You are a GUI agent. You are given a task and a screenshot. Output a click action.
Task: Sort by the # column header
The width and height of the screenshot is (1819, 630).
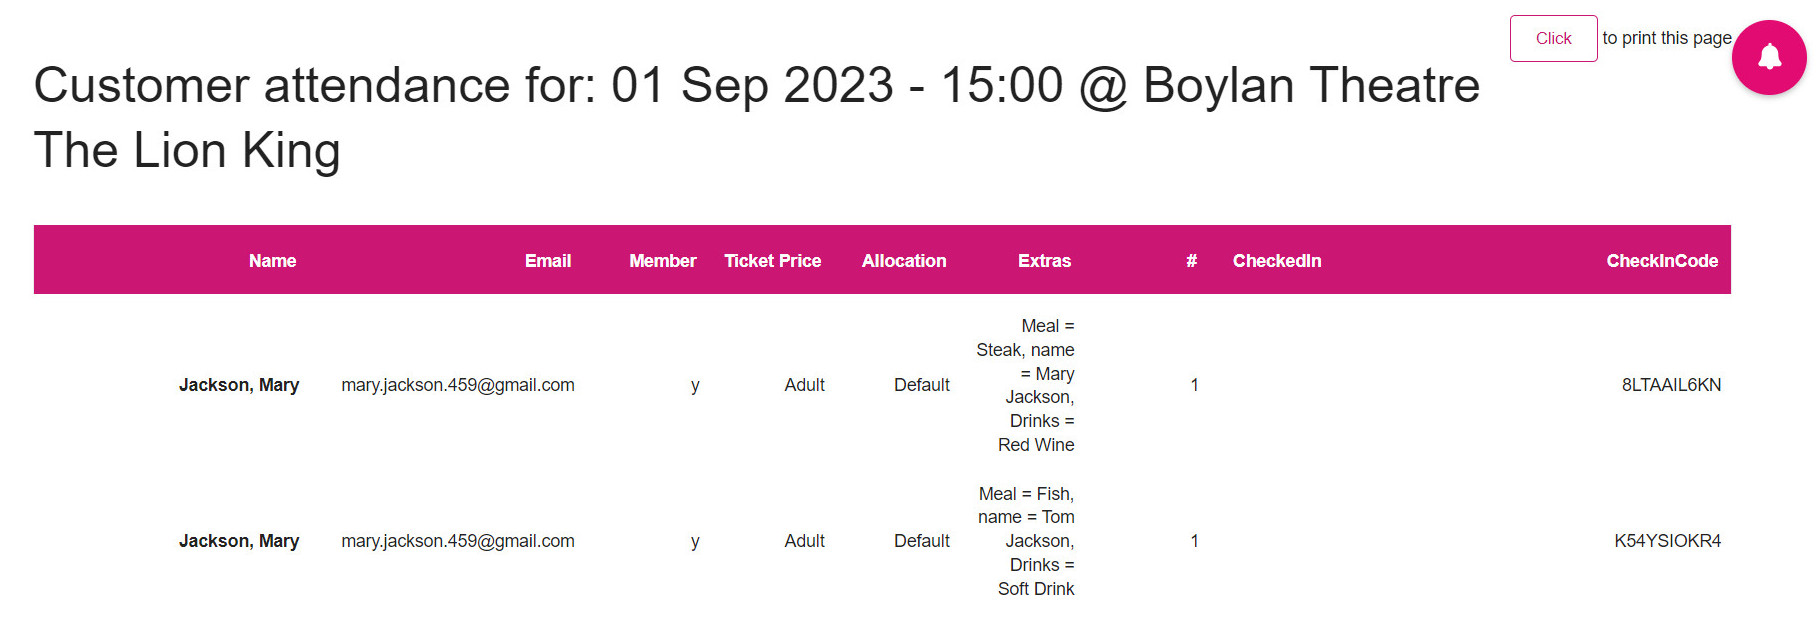(x=1190, y=260)
